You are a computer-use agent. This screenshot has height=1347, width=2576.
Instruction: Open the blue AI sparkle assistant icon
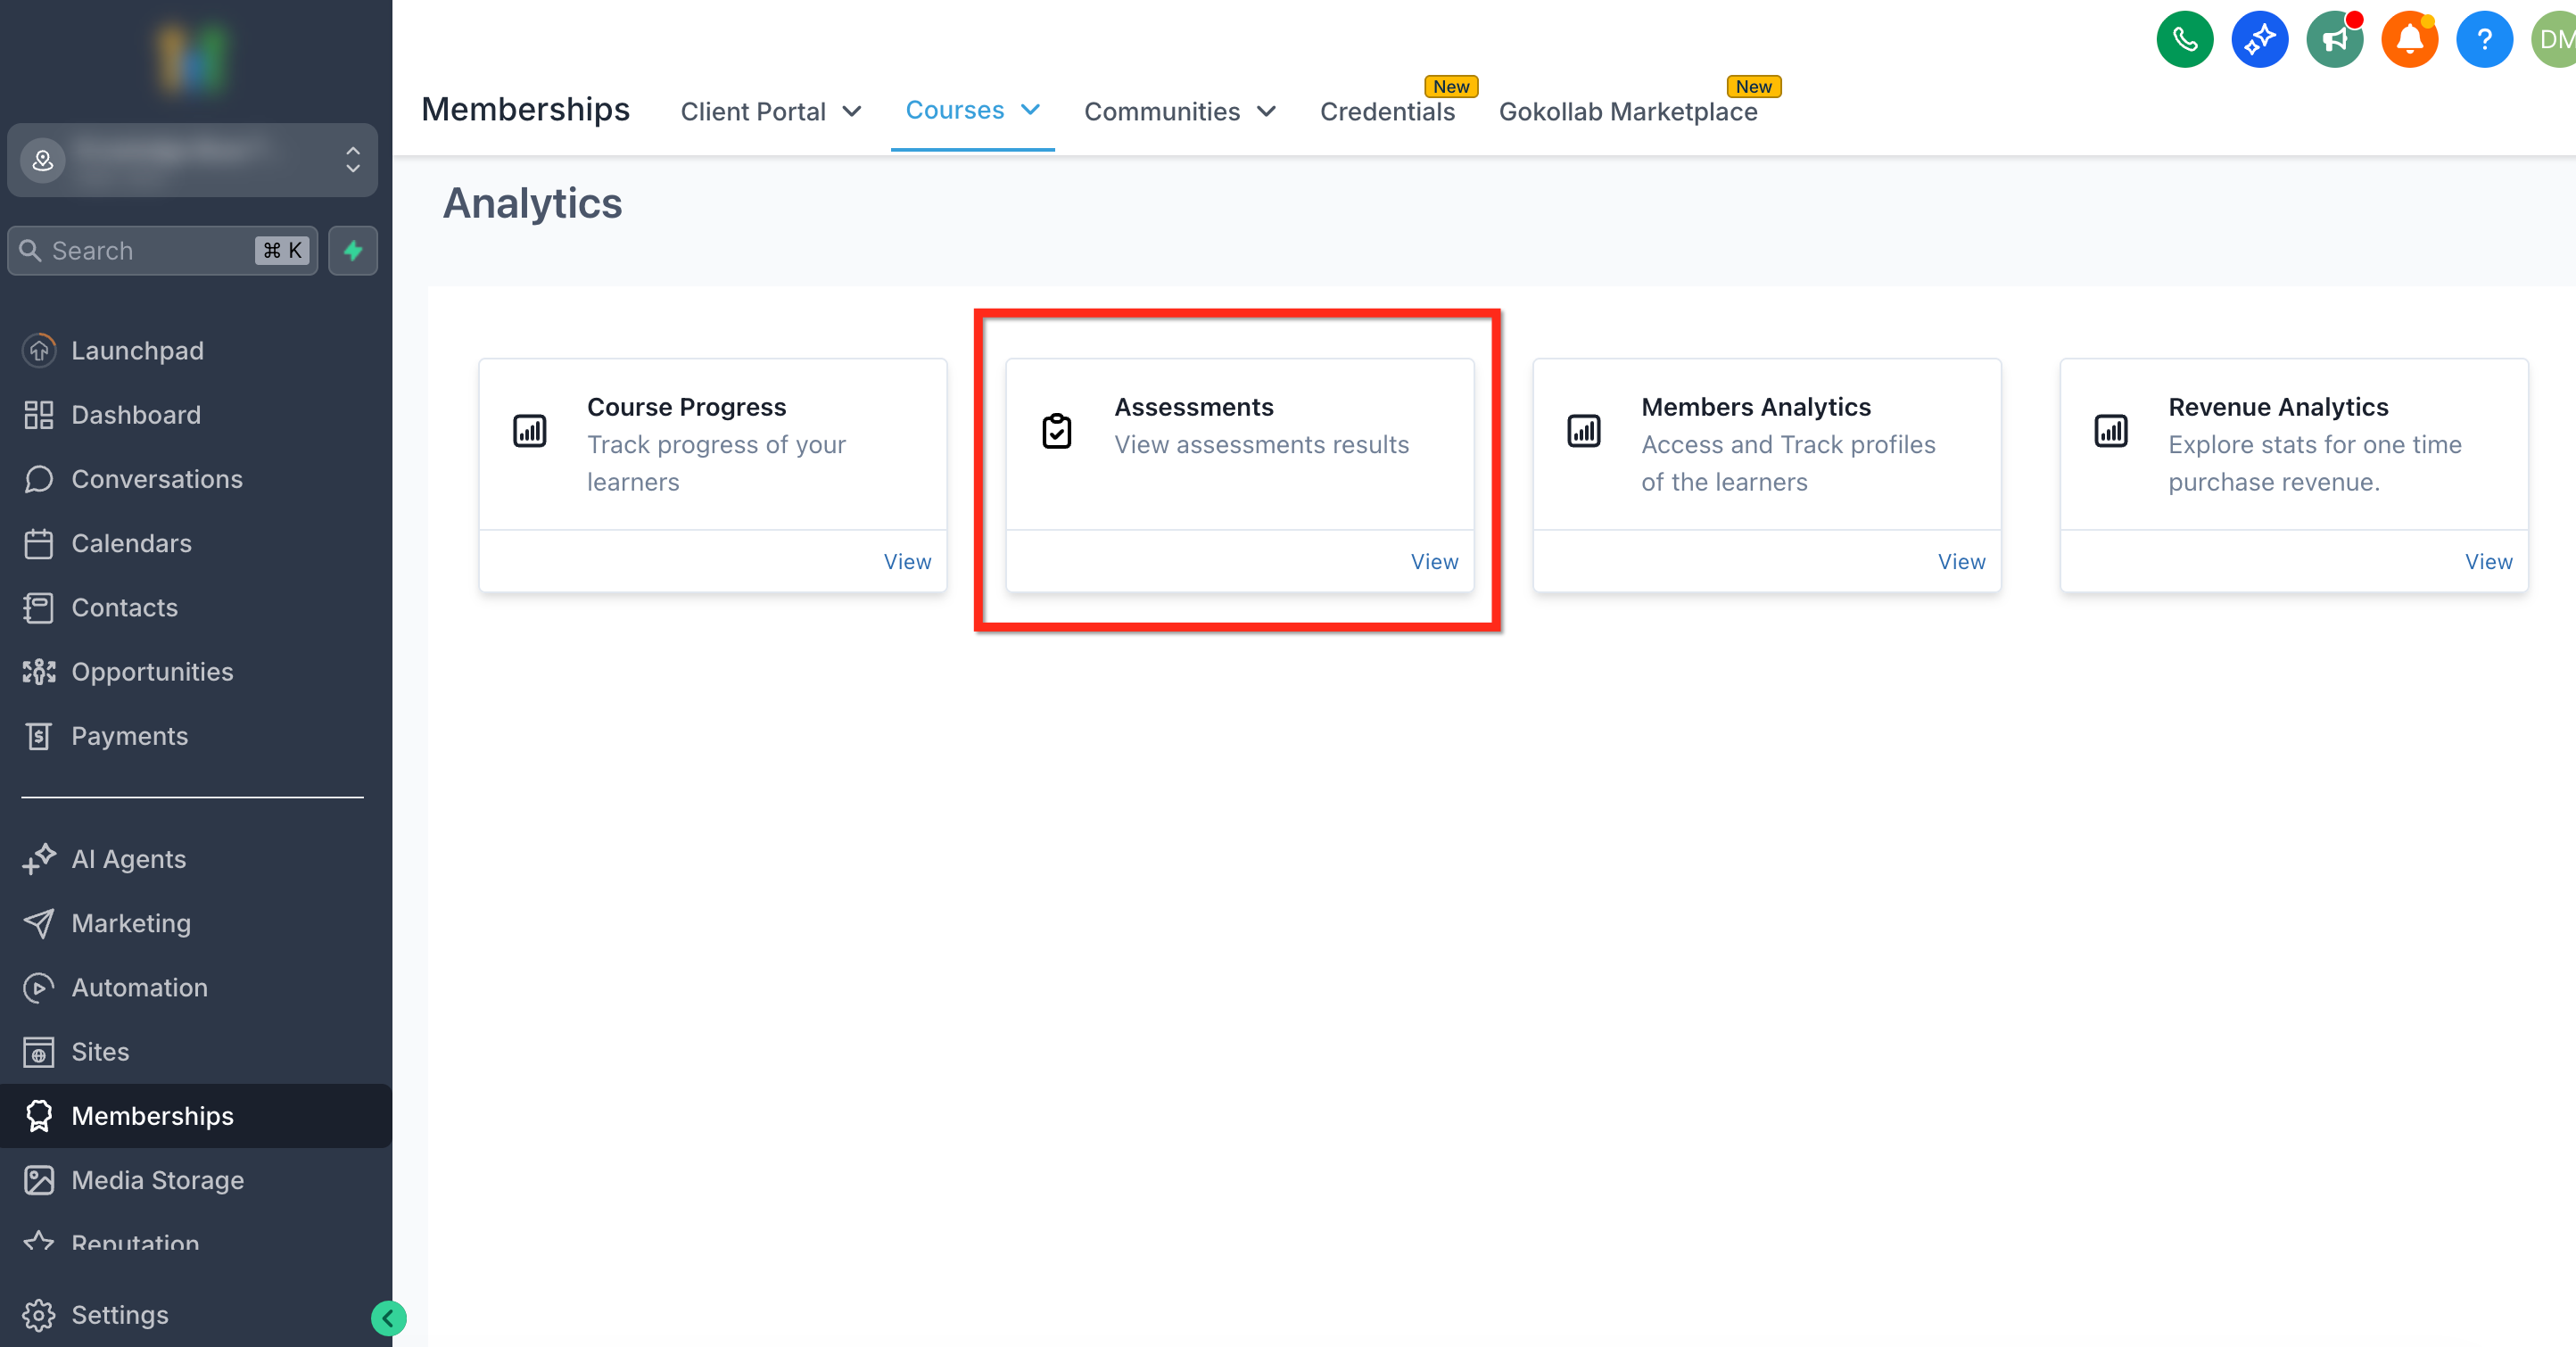[2259, 40]
